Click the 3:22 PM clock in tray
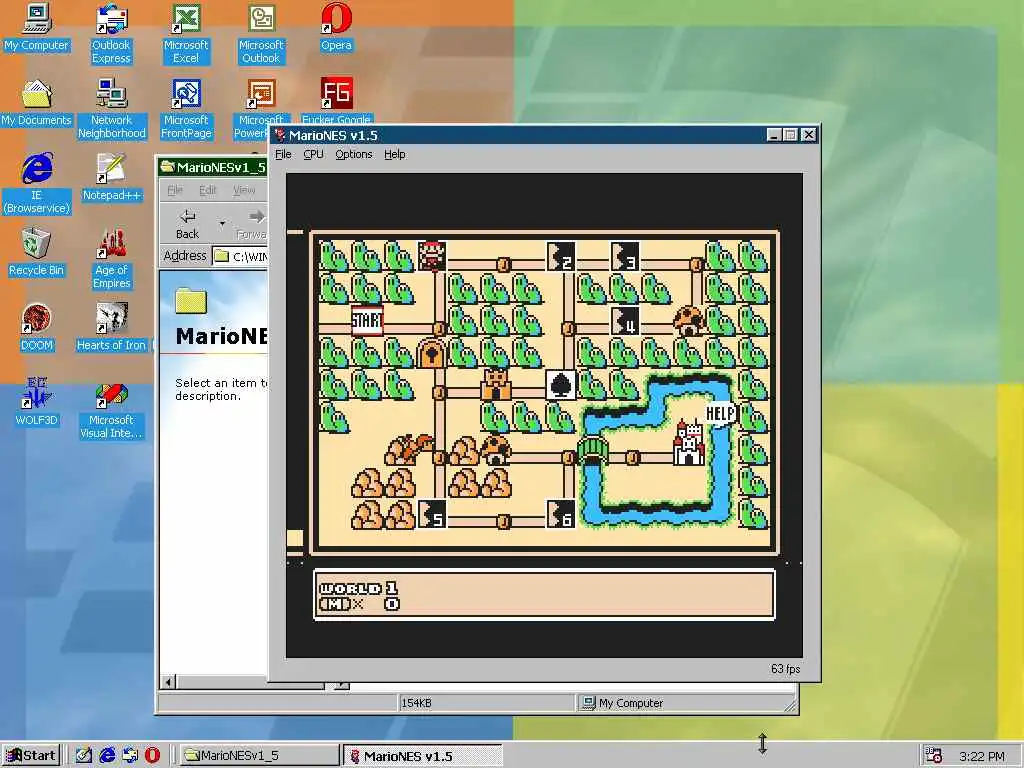 [x=982, y=756]
